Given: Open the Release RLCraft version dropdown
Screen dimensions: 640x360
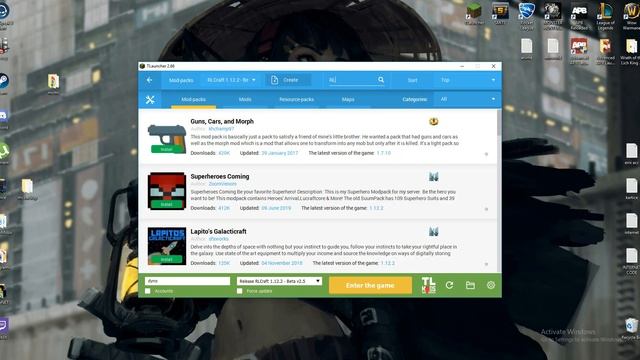Looking at the screenshot, I should coord(279,281).
